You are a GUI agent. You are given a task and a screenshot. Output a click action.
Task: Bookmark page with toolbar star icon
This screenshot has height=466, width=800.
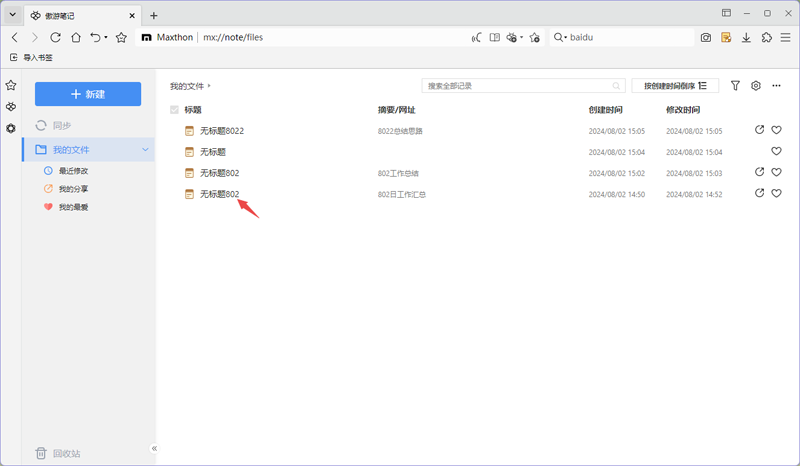pyautogui.click(x=121, y=37)
